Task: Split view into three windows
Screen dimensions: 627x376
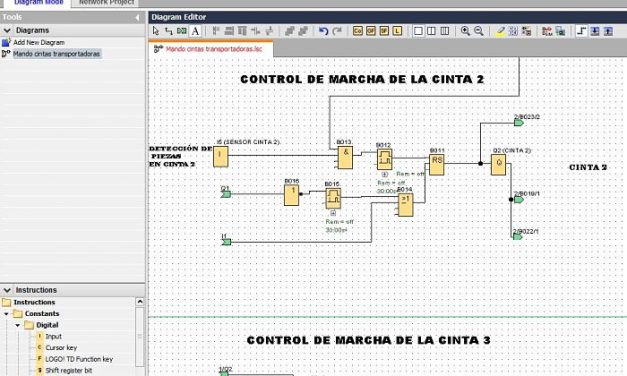Action: point(445,31)
